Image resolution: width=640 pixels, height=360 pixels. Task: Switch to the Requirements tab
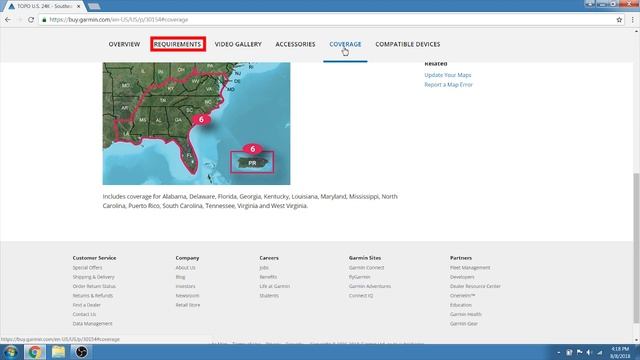(178, 44)
